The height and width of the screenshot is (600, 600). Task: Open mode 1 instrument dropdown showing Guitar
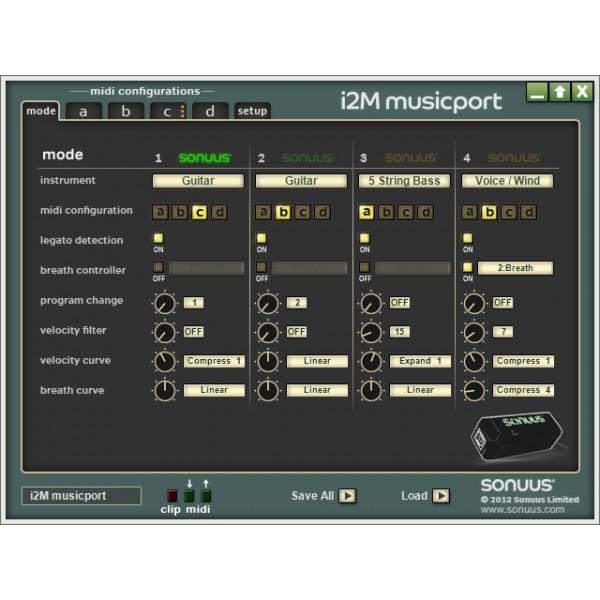click(198, 181)
